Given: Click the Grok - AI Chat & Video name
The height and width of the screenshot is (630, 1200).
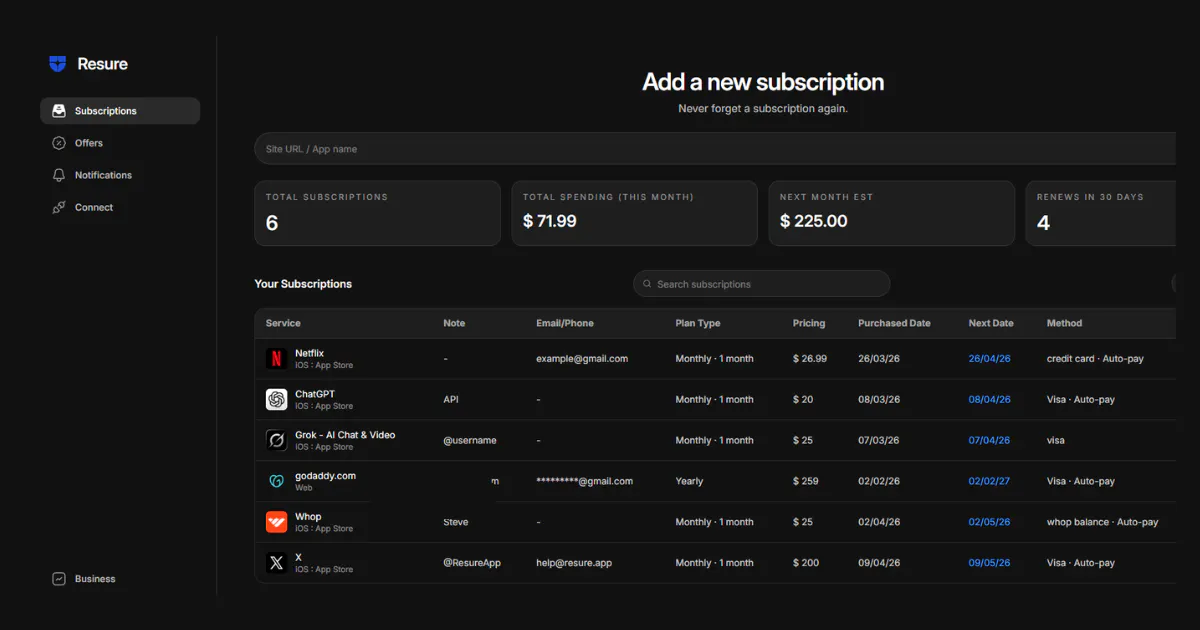Looking at the screenshot, I should (345, 435).
